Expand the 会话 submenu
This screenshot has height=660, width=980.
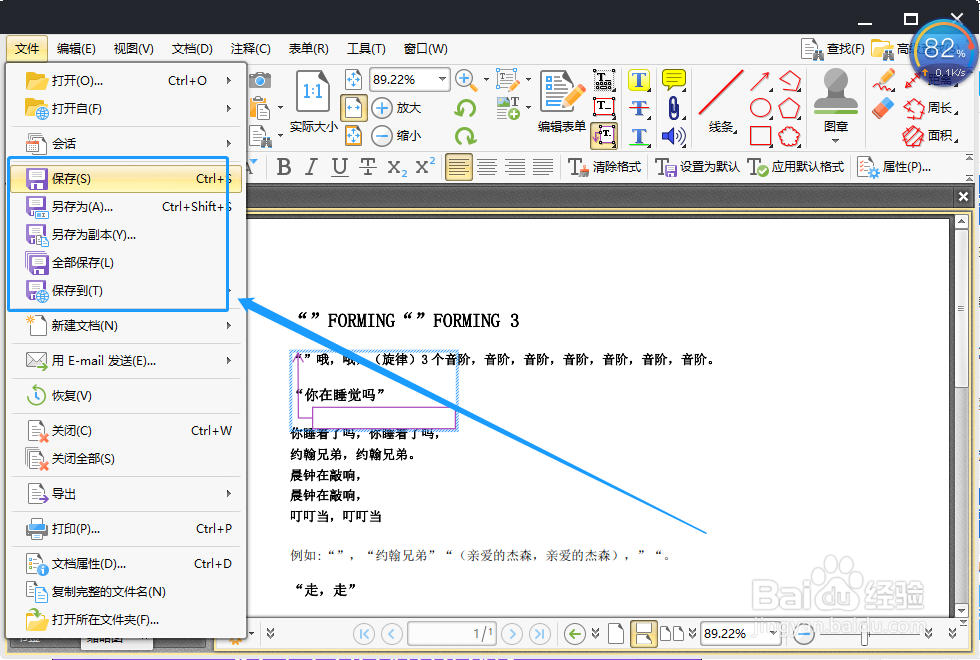click(x=229, y=143)
